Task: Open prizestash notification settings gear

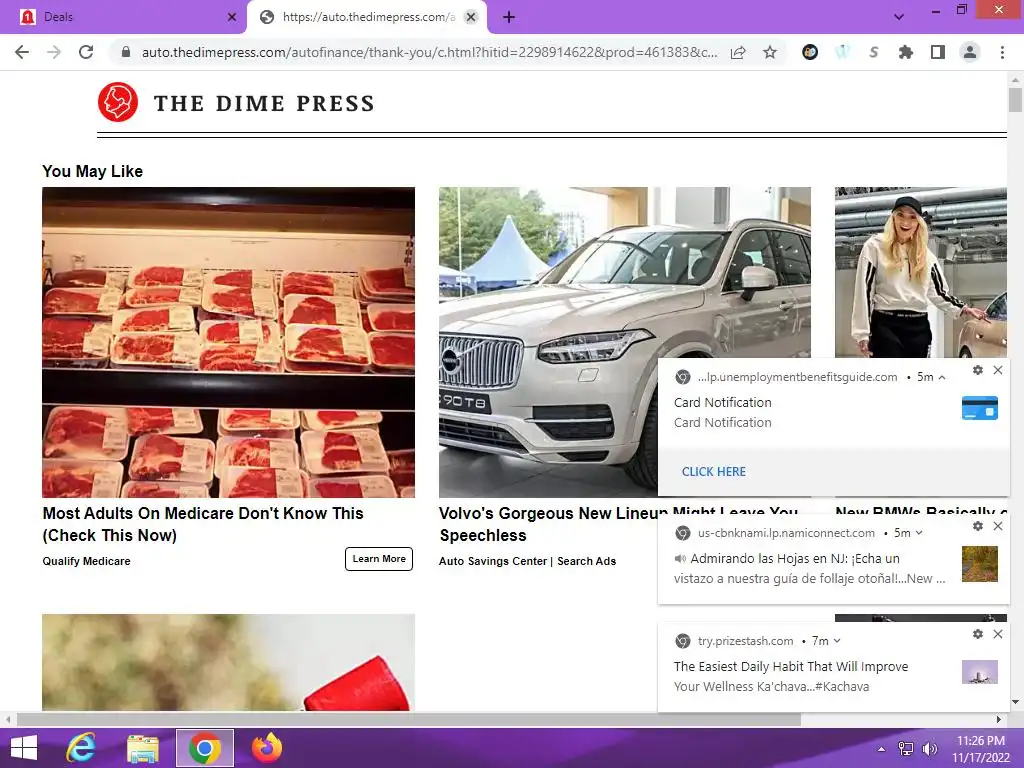Action: [978, 634]
